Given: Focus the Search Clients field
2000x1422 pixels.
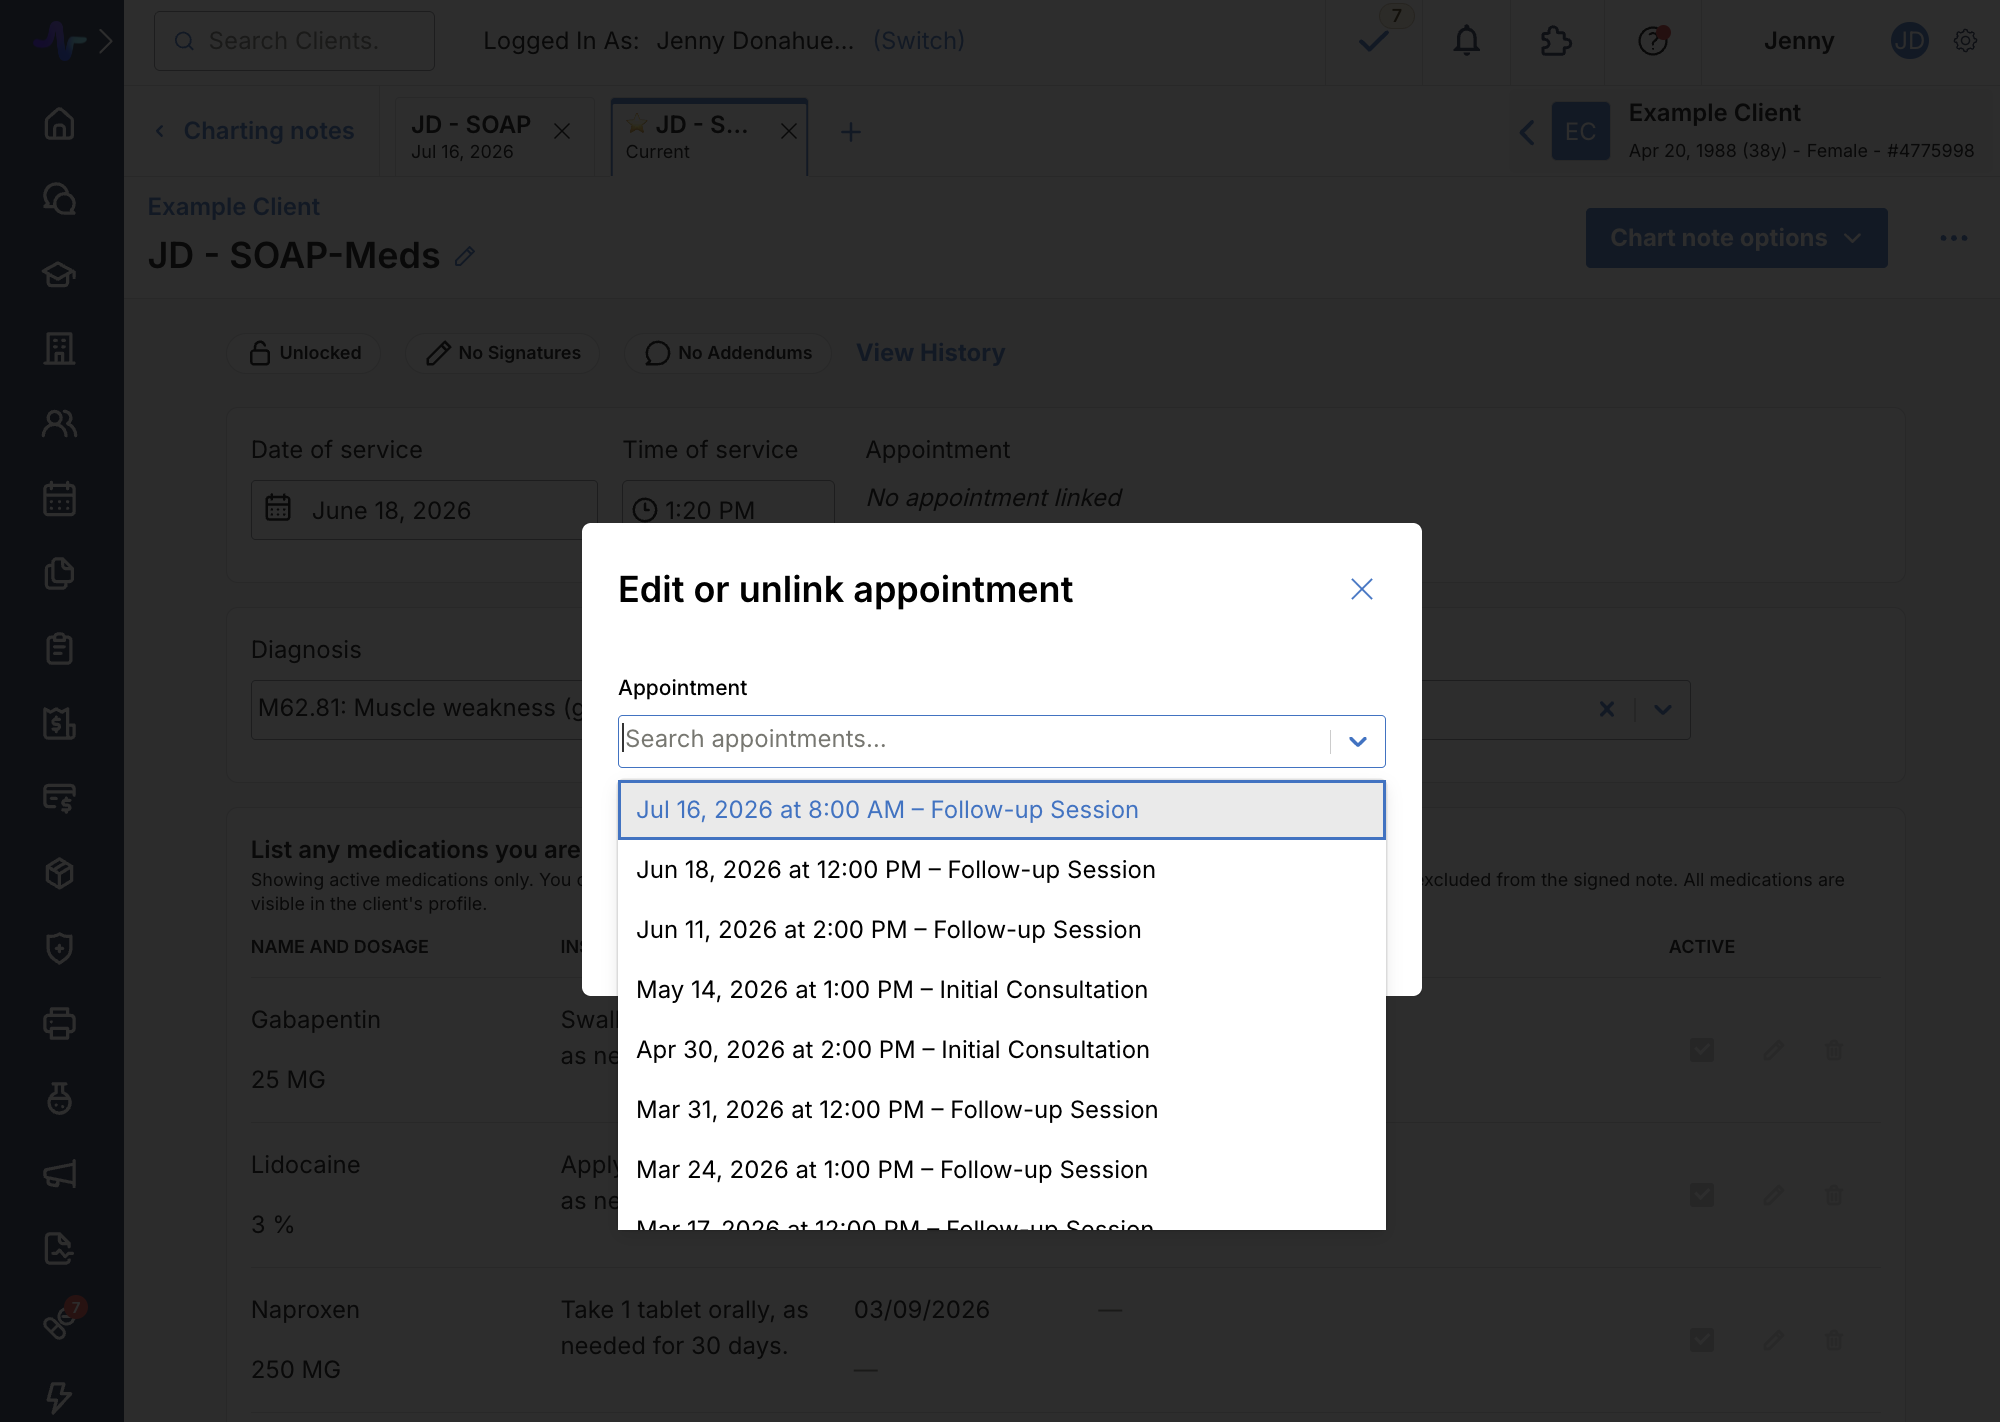Looking at the screenshot, I should [x=294, y=41].
